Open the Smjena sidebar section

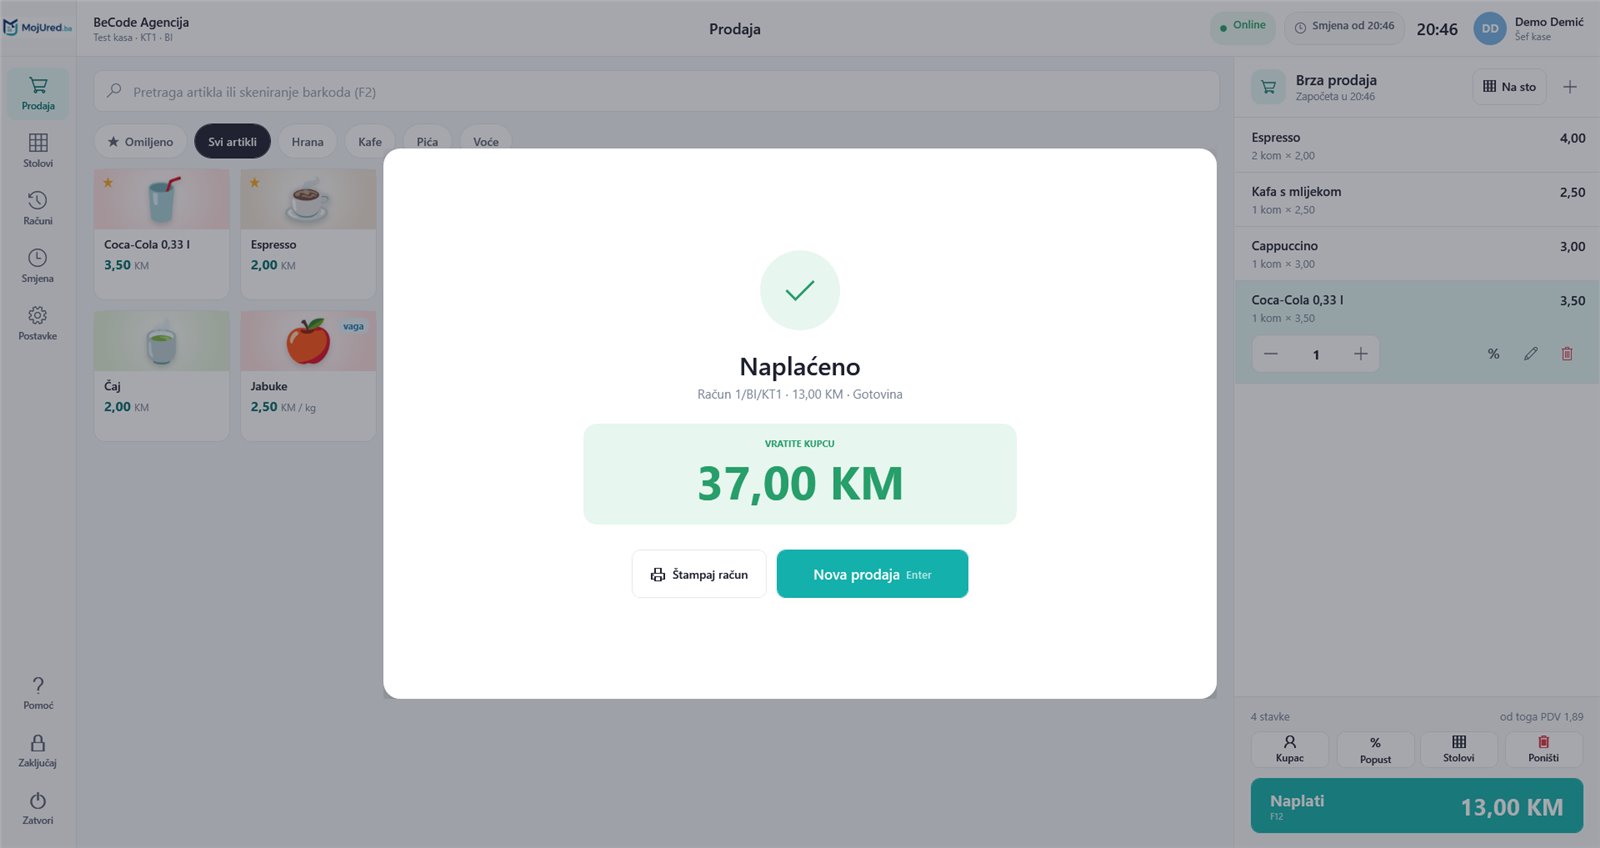[x=38, y=265]
